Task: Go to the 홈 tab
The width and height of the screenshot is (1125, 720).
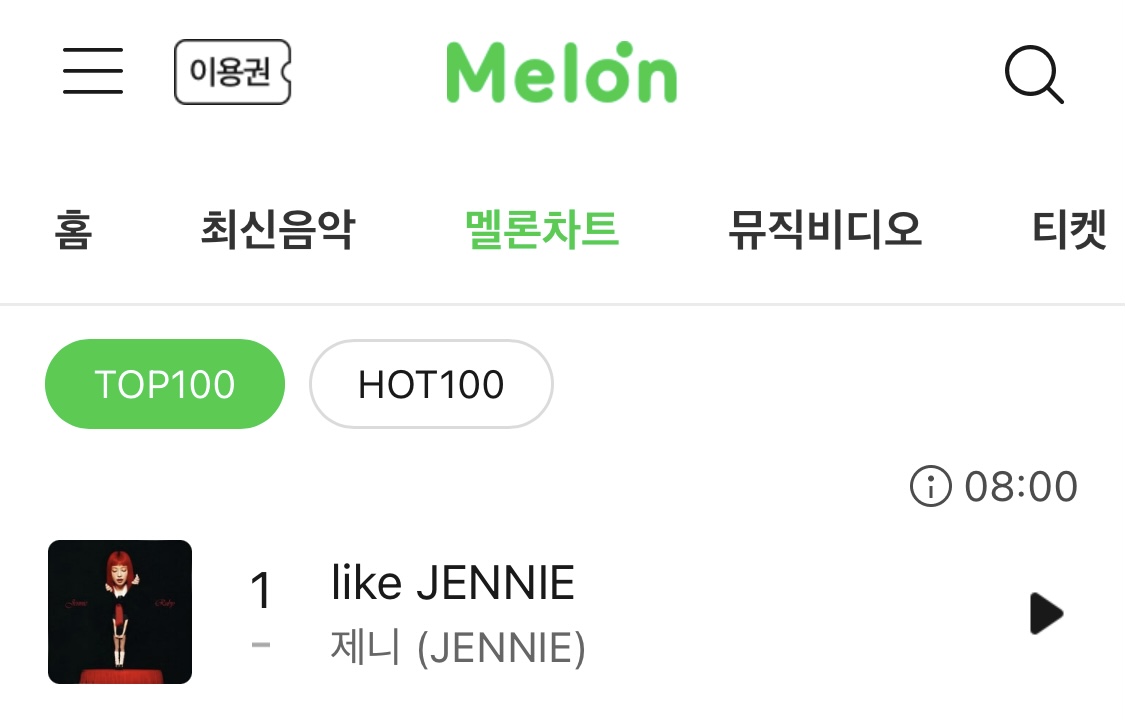Action: 73,229
